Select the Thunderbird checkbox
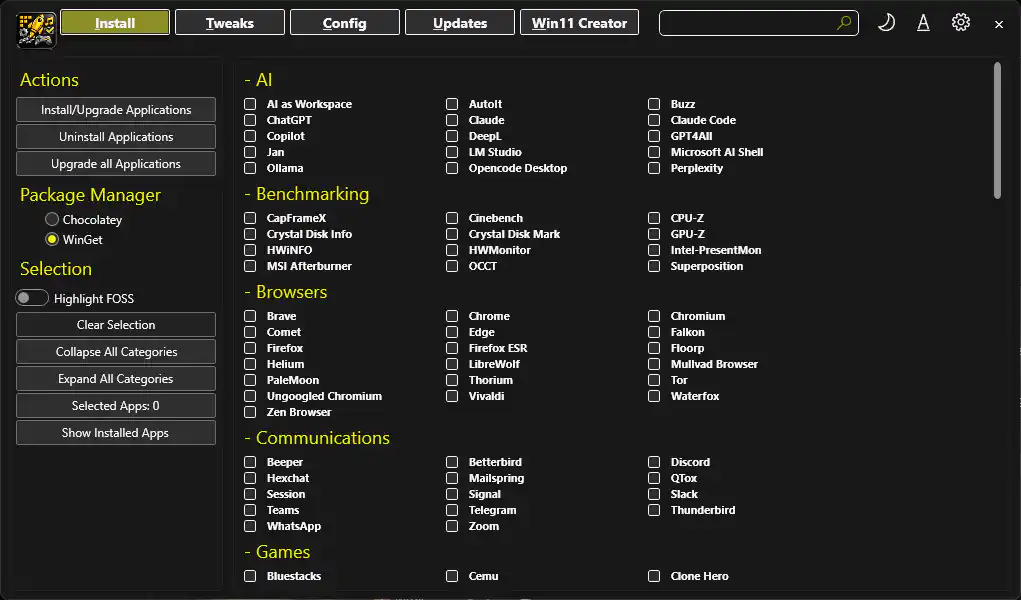The image size is (1021, 600). [654, 510]
